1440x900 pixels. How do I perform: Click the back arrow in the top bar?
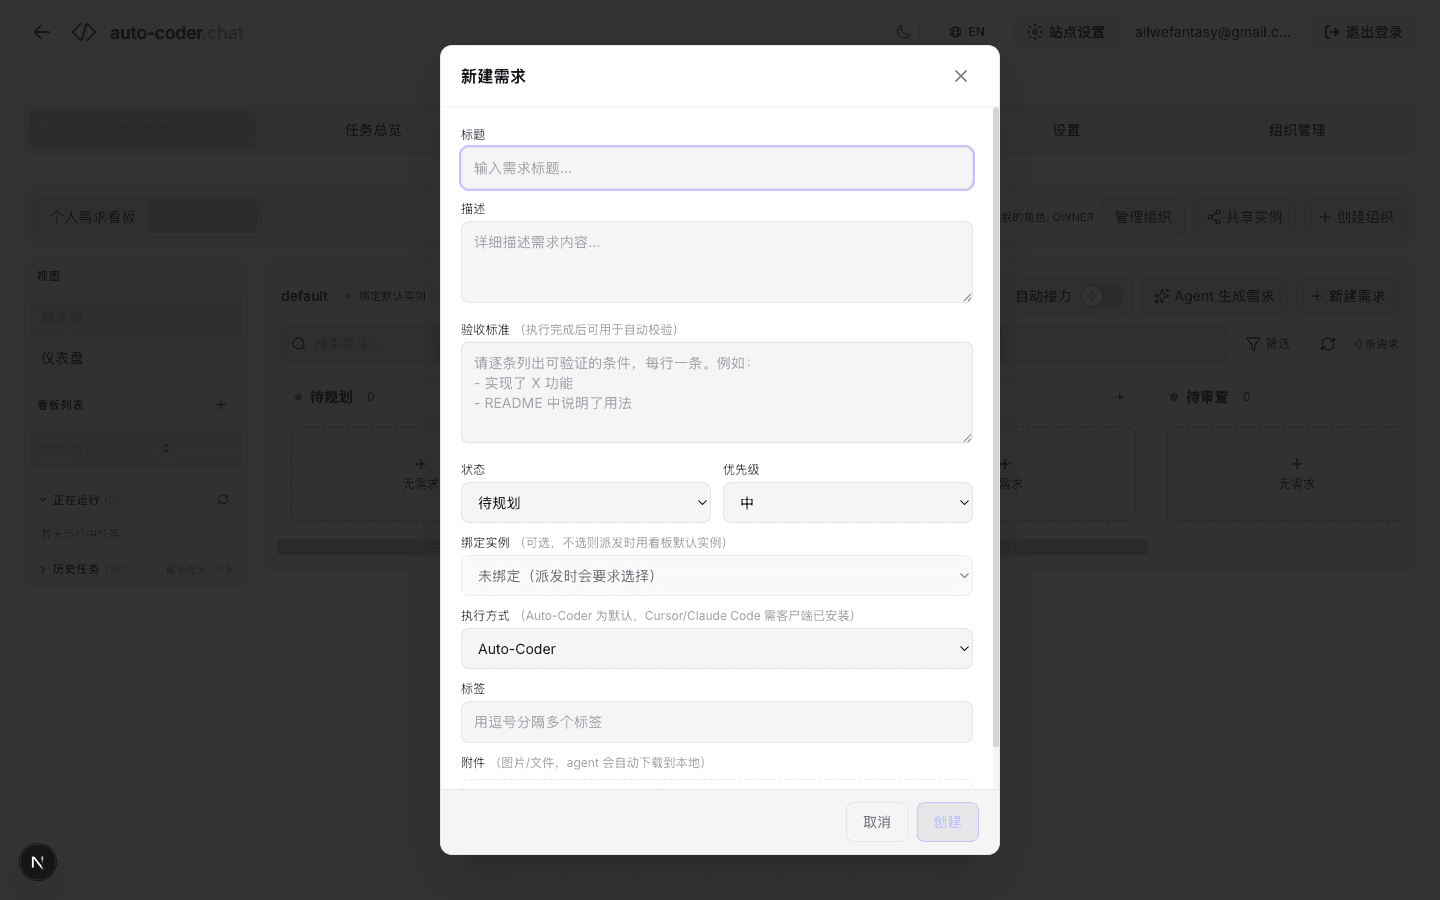(x=42, y=32)
